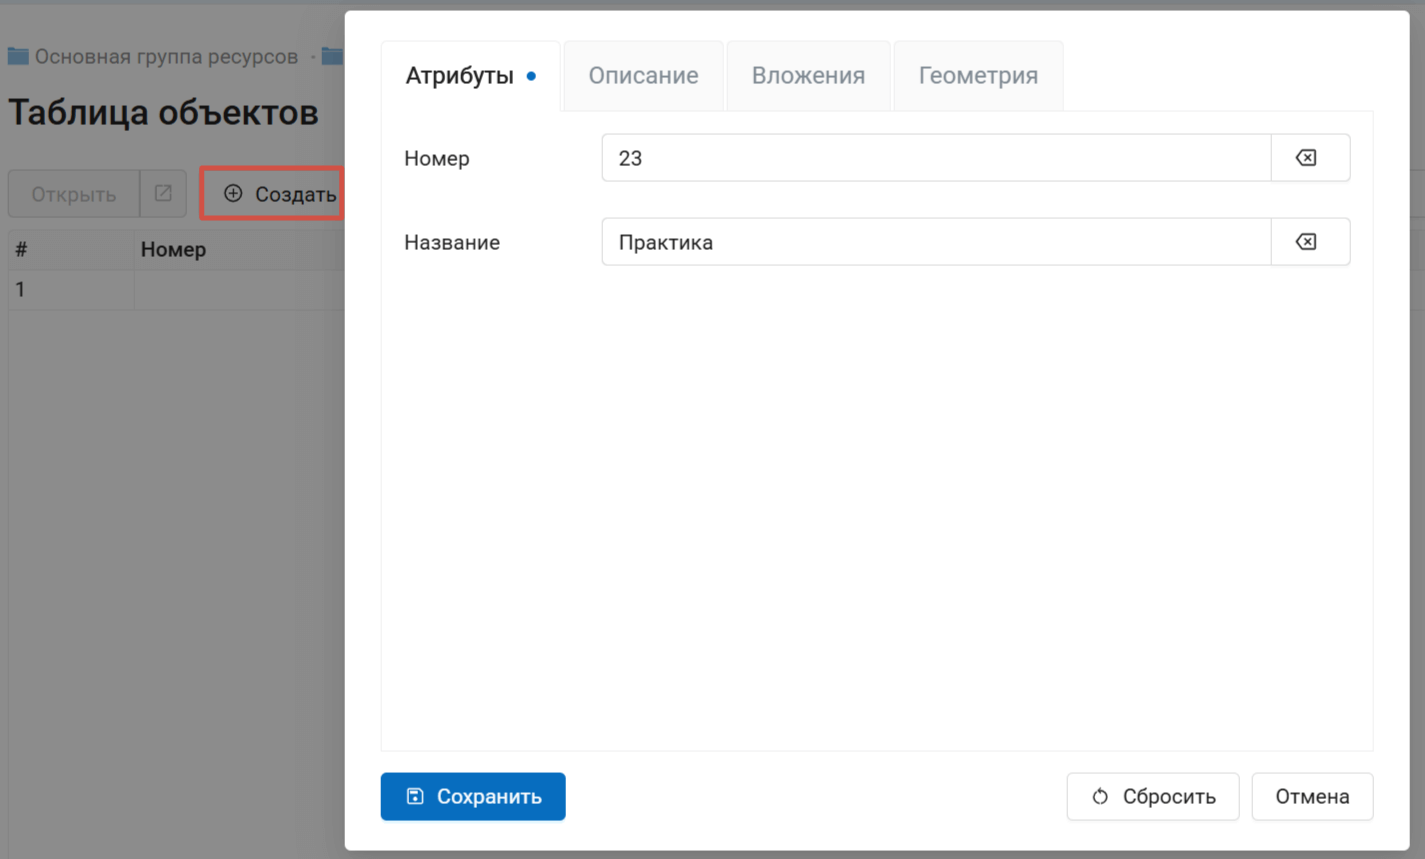Image resolution: width=1425 pixels, height=859 pixels.
Task: Click the Открыть button
Action: click(73, 194)
